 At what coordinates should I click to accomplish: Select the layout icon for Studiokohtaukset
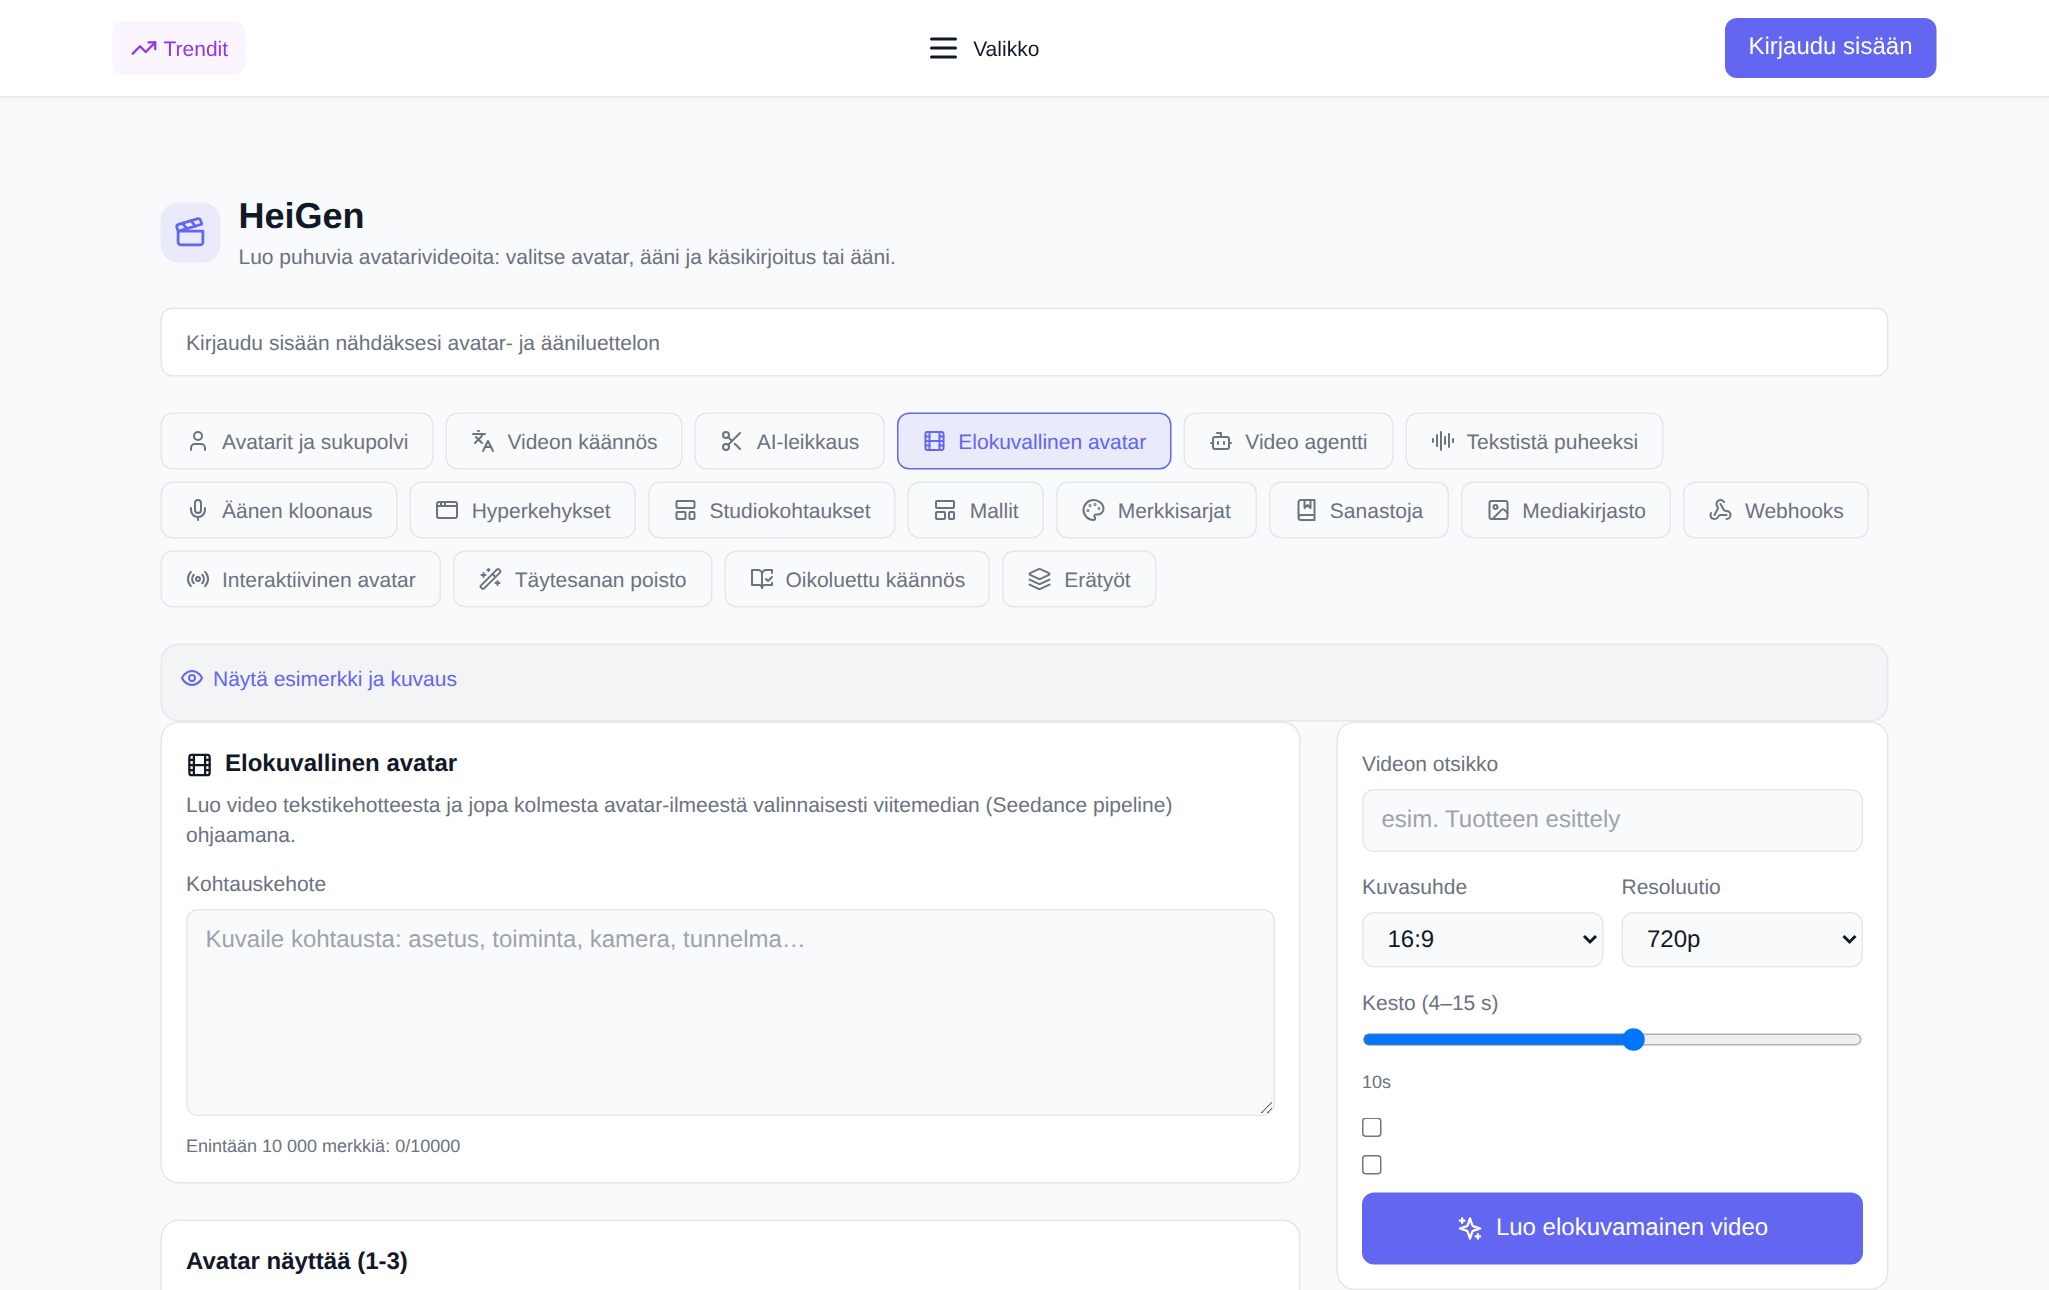(x=685, y=510)
